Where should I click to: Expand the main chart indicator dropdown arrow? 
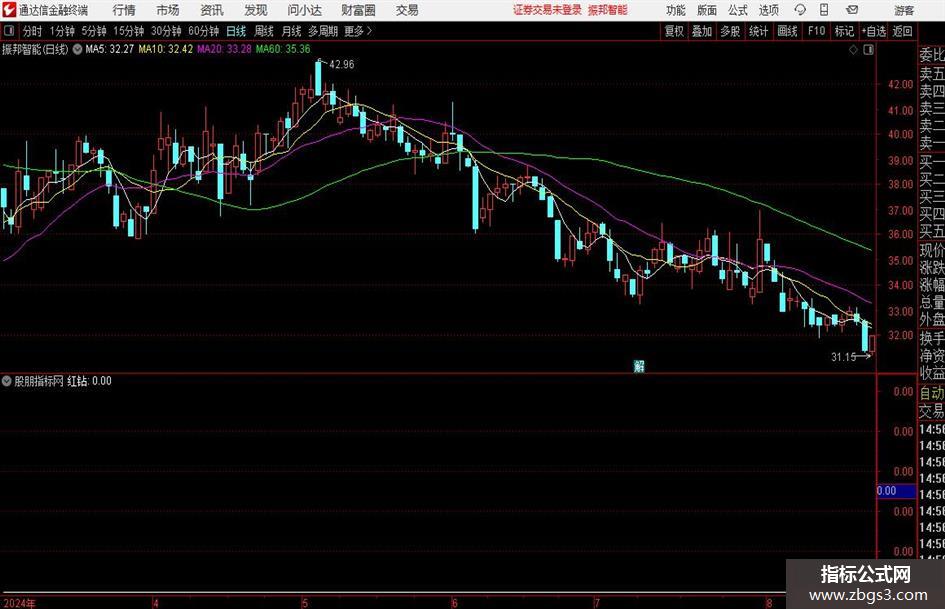(78, 49)
